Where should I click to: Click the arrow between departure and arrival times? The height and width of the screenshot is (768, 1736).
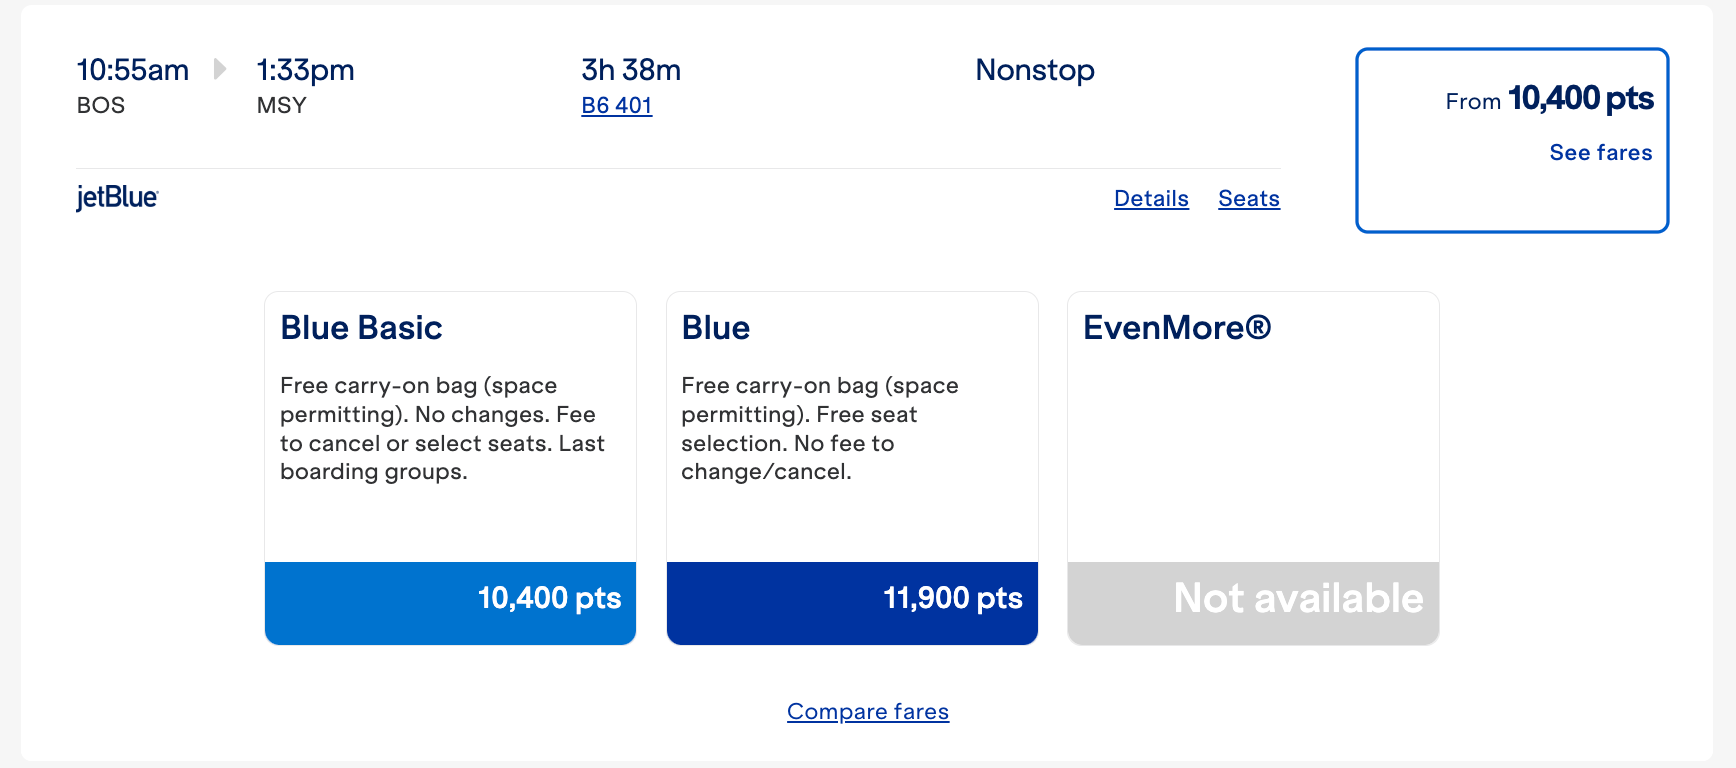[219, 69]
